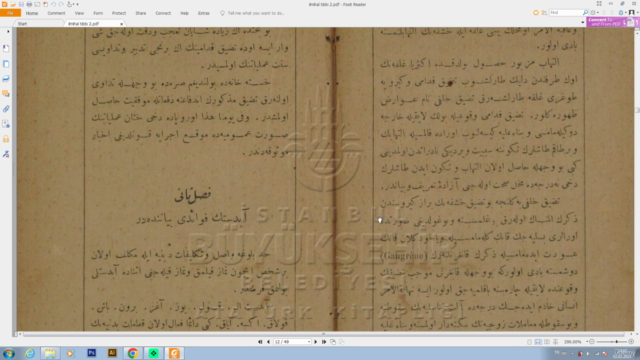Open the Help ribbon tab

point(184,13)
